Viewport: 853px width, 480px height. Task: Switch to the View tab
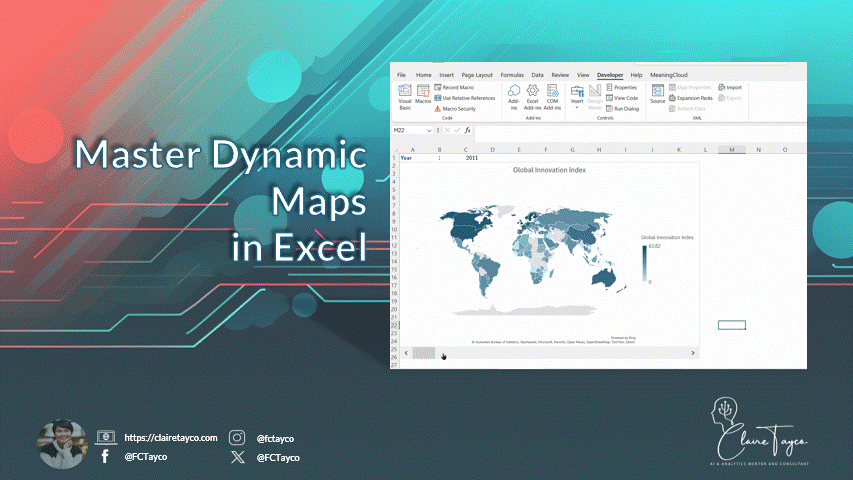click(x=583, y=75)
